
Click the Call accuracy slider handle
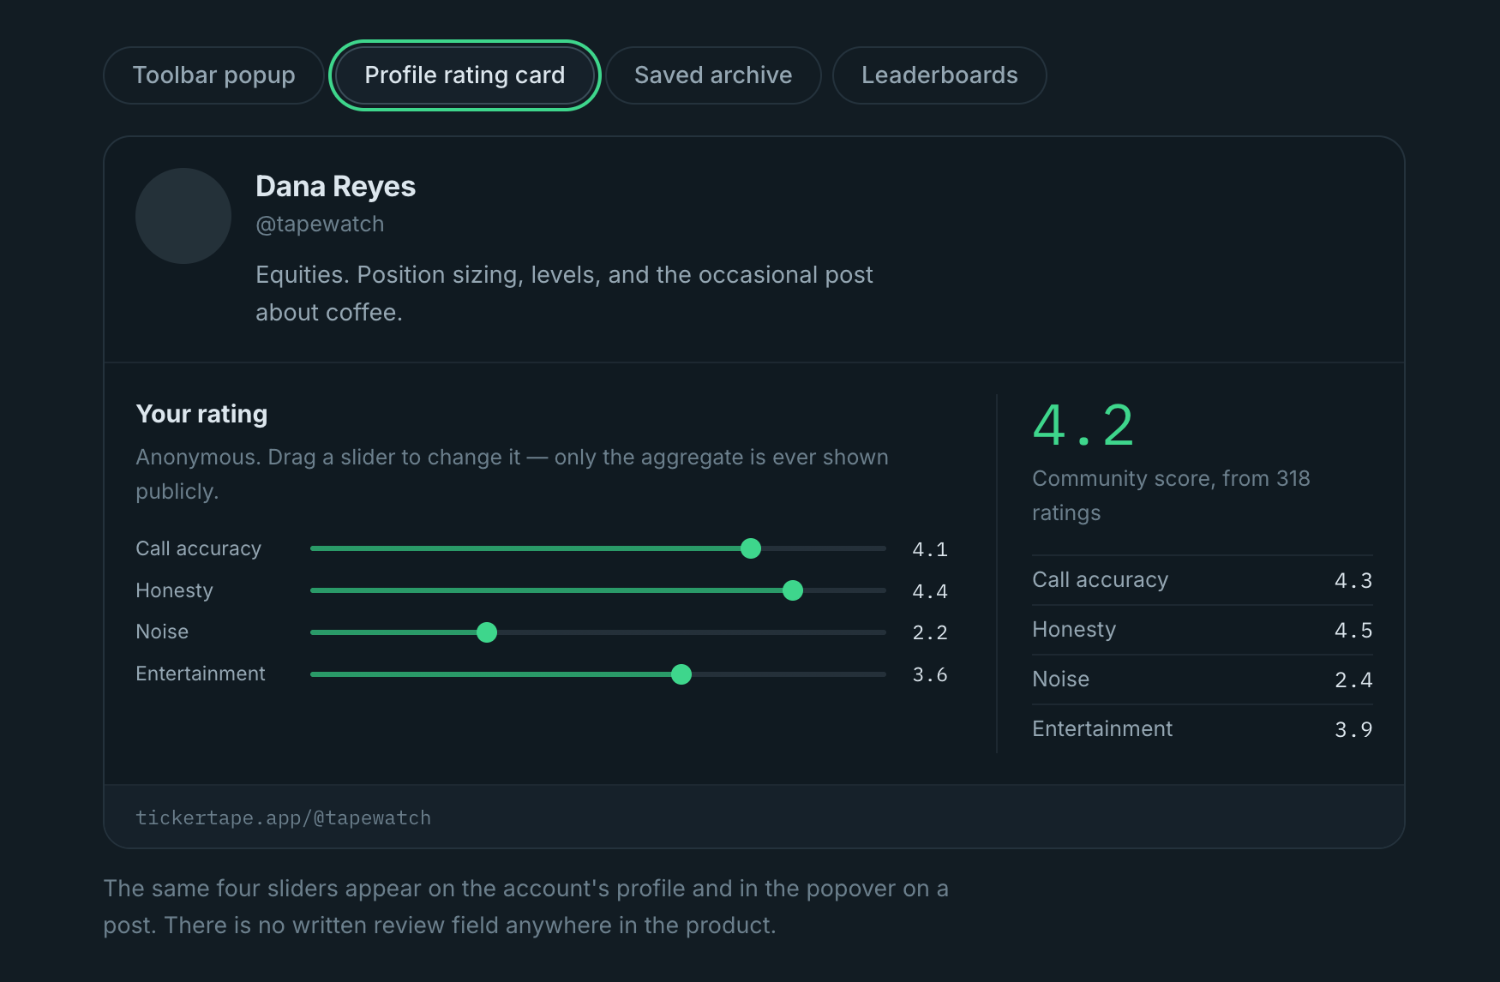751,548
